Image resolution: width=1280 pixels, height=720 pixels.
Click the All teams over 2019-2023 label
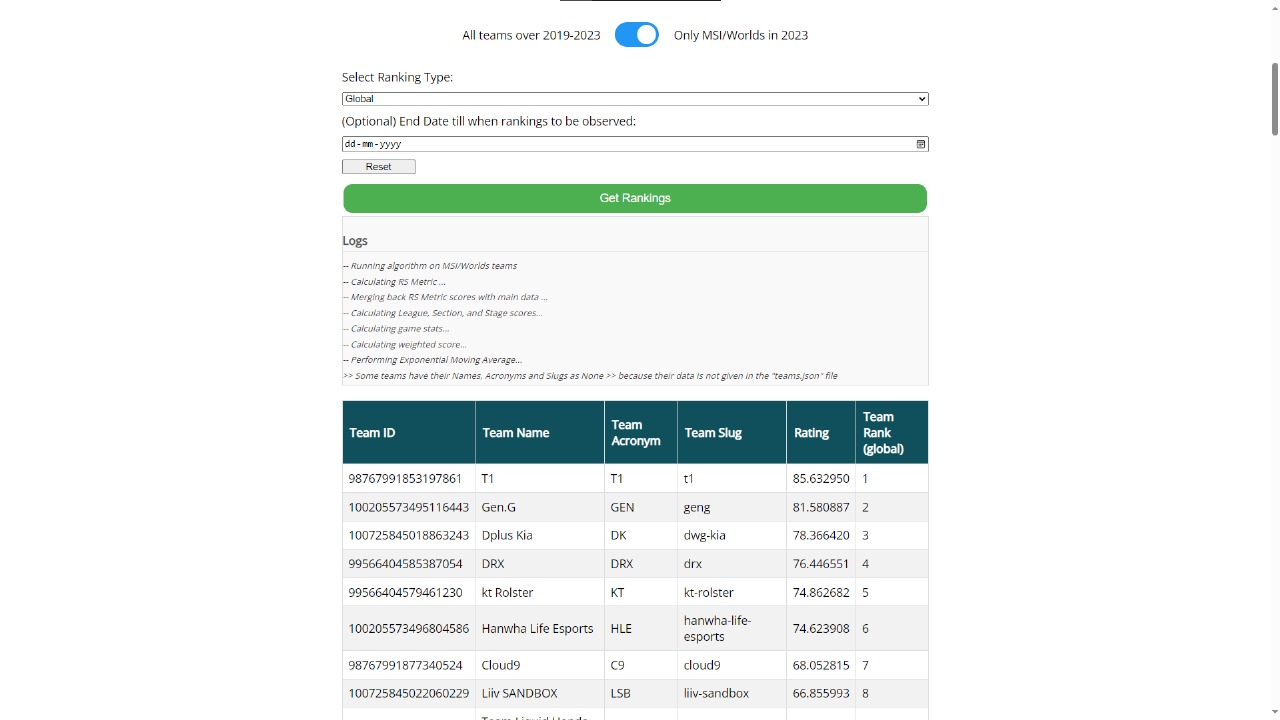[x=531, y=35]
